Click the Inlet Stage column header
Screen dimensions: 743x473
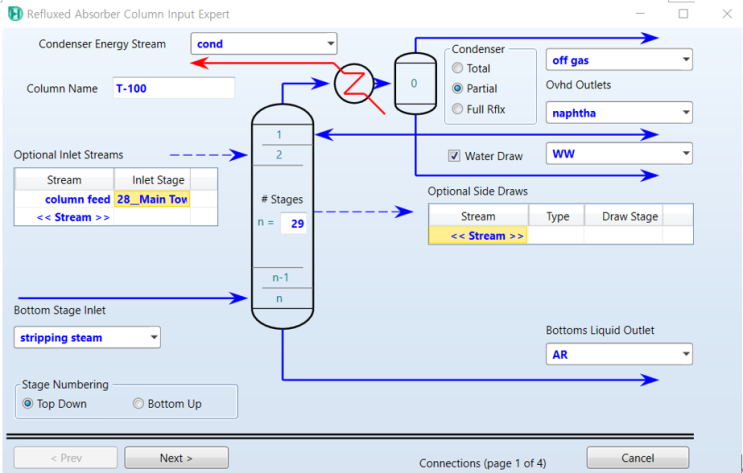(x=152, y=180)
